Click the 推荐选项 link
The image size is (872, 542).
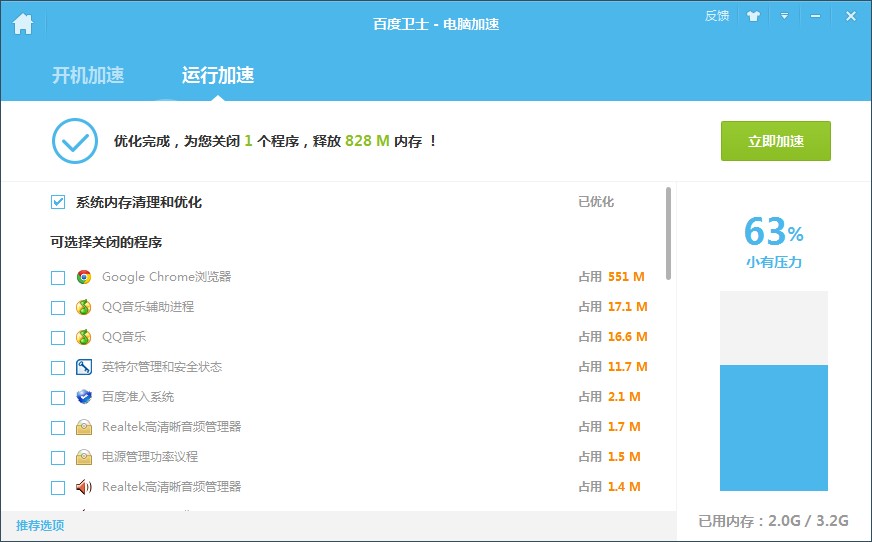pyautogui.click(x=40, y=525)
